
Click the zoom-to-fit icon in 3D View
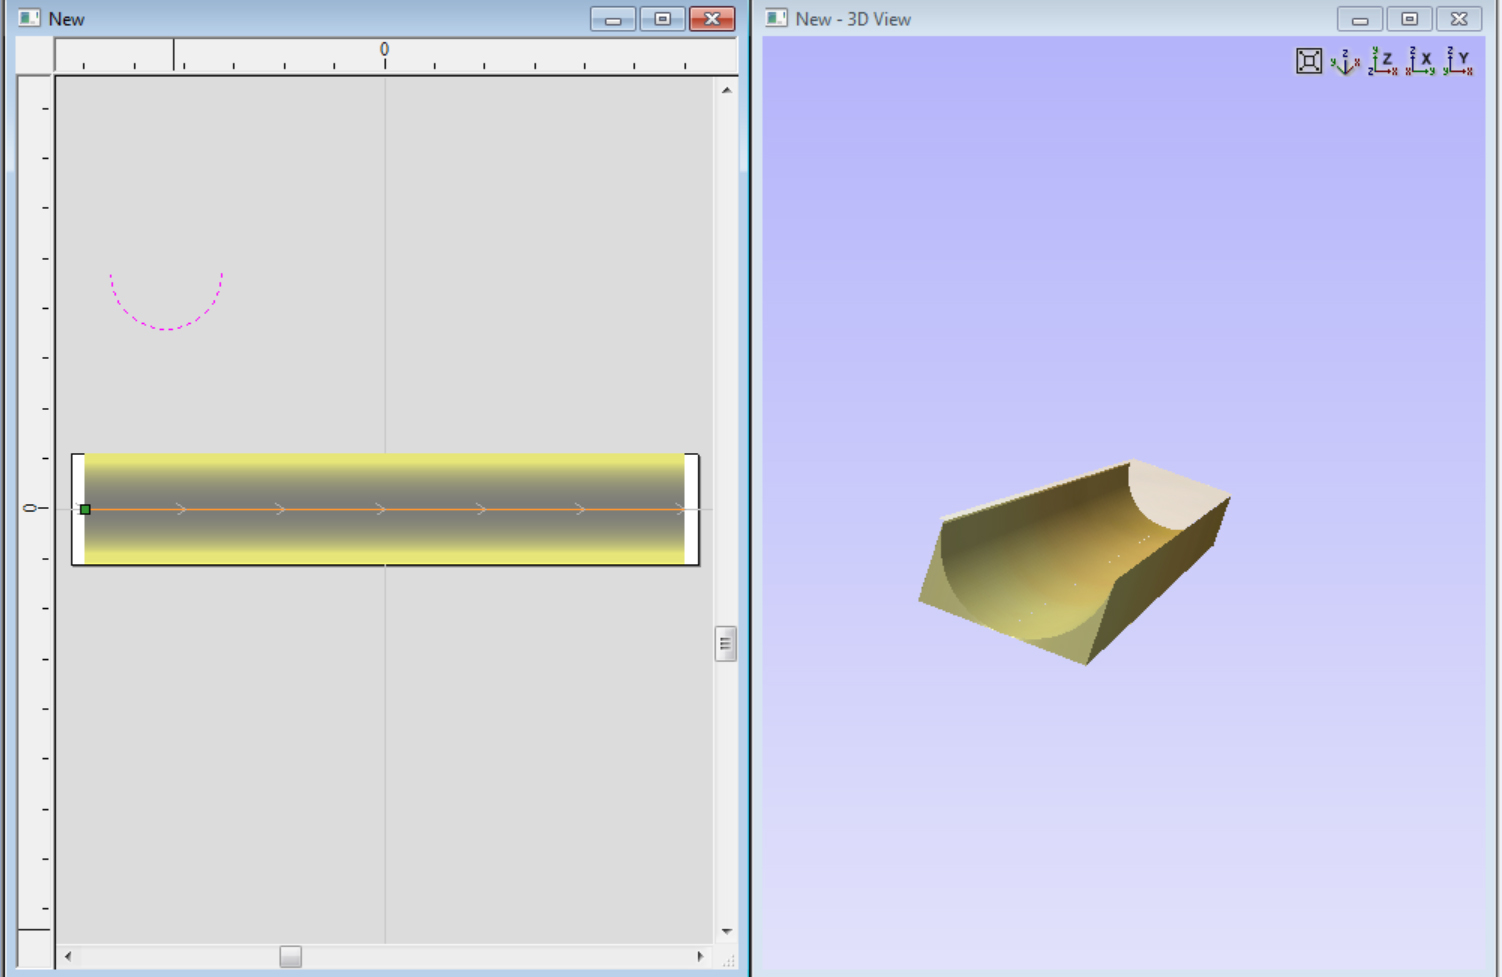click(x=1308, y=62)
